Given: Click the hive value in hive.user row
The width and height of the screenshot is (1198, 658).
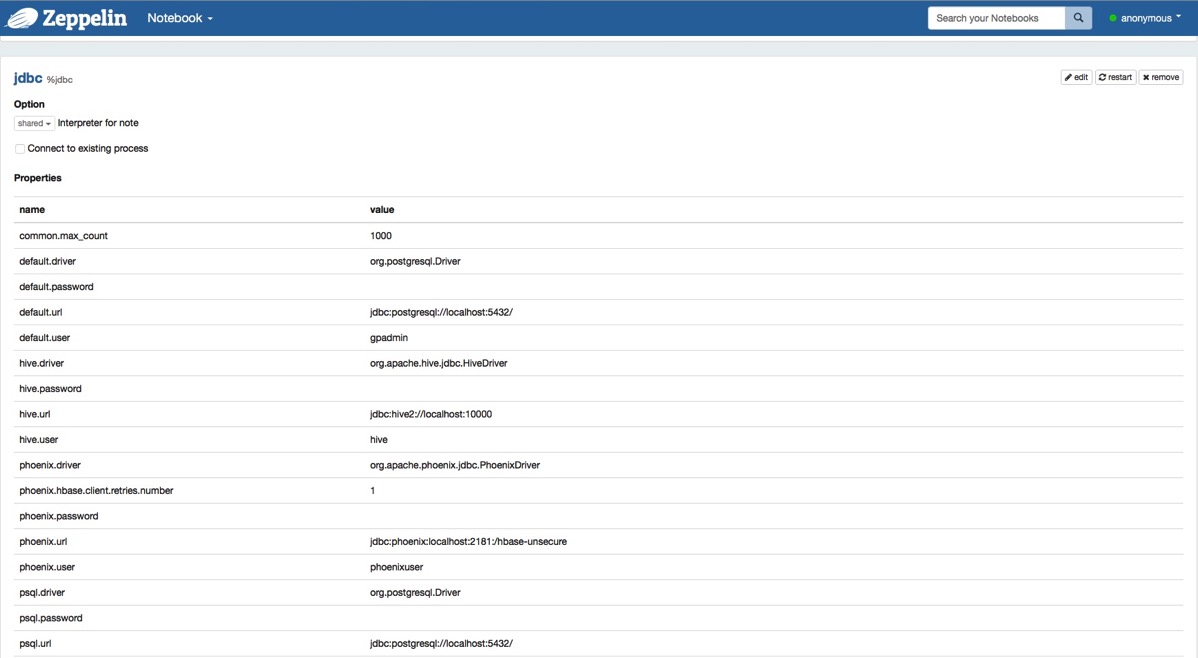Looking at the screenshot, I should [379, 440].
